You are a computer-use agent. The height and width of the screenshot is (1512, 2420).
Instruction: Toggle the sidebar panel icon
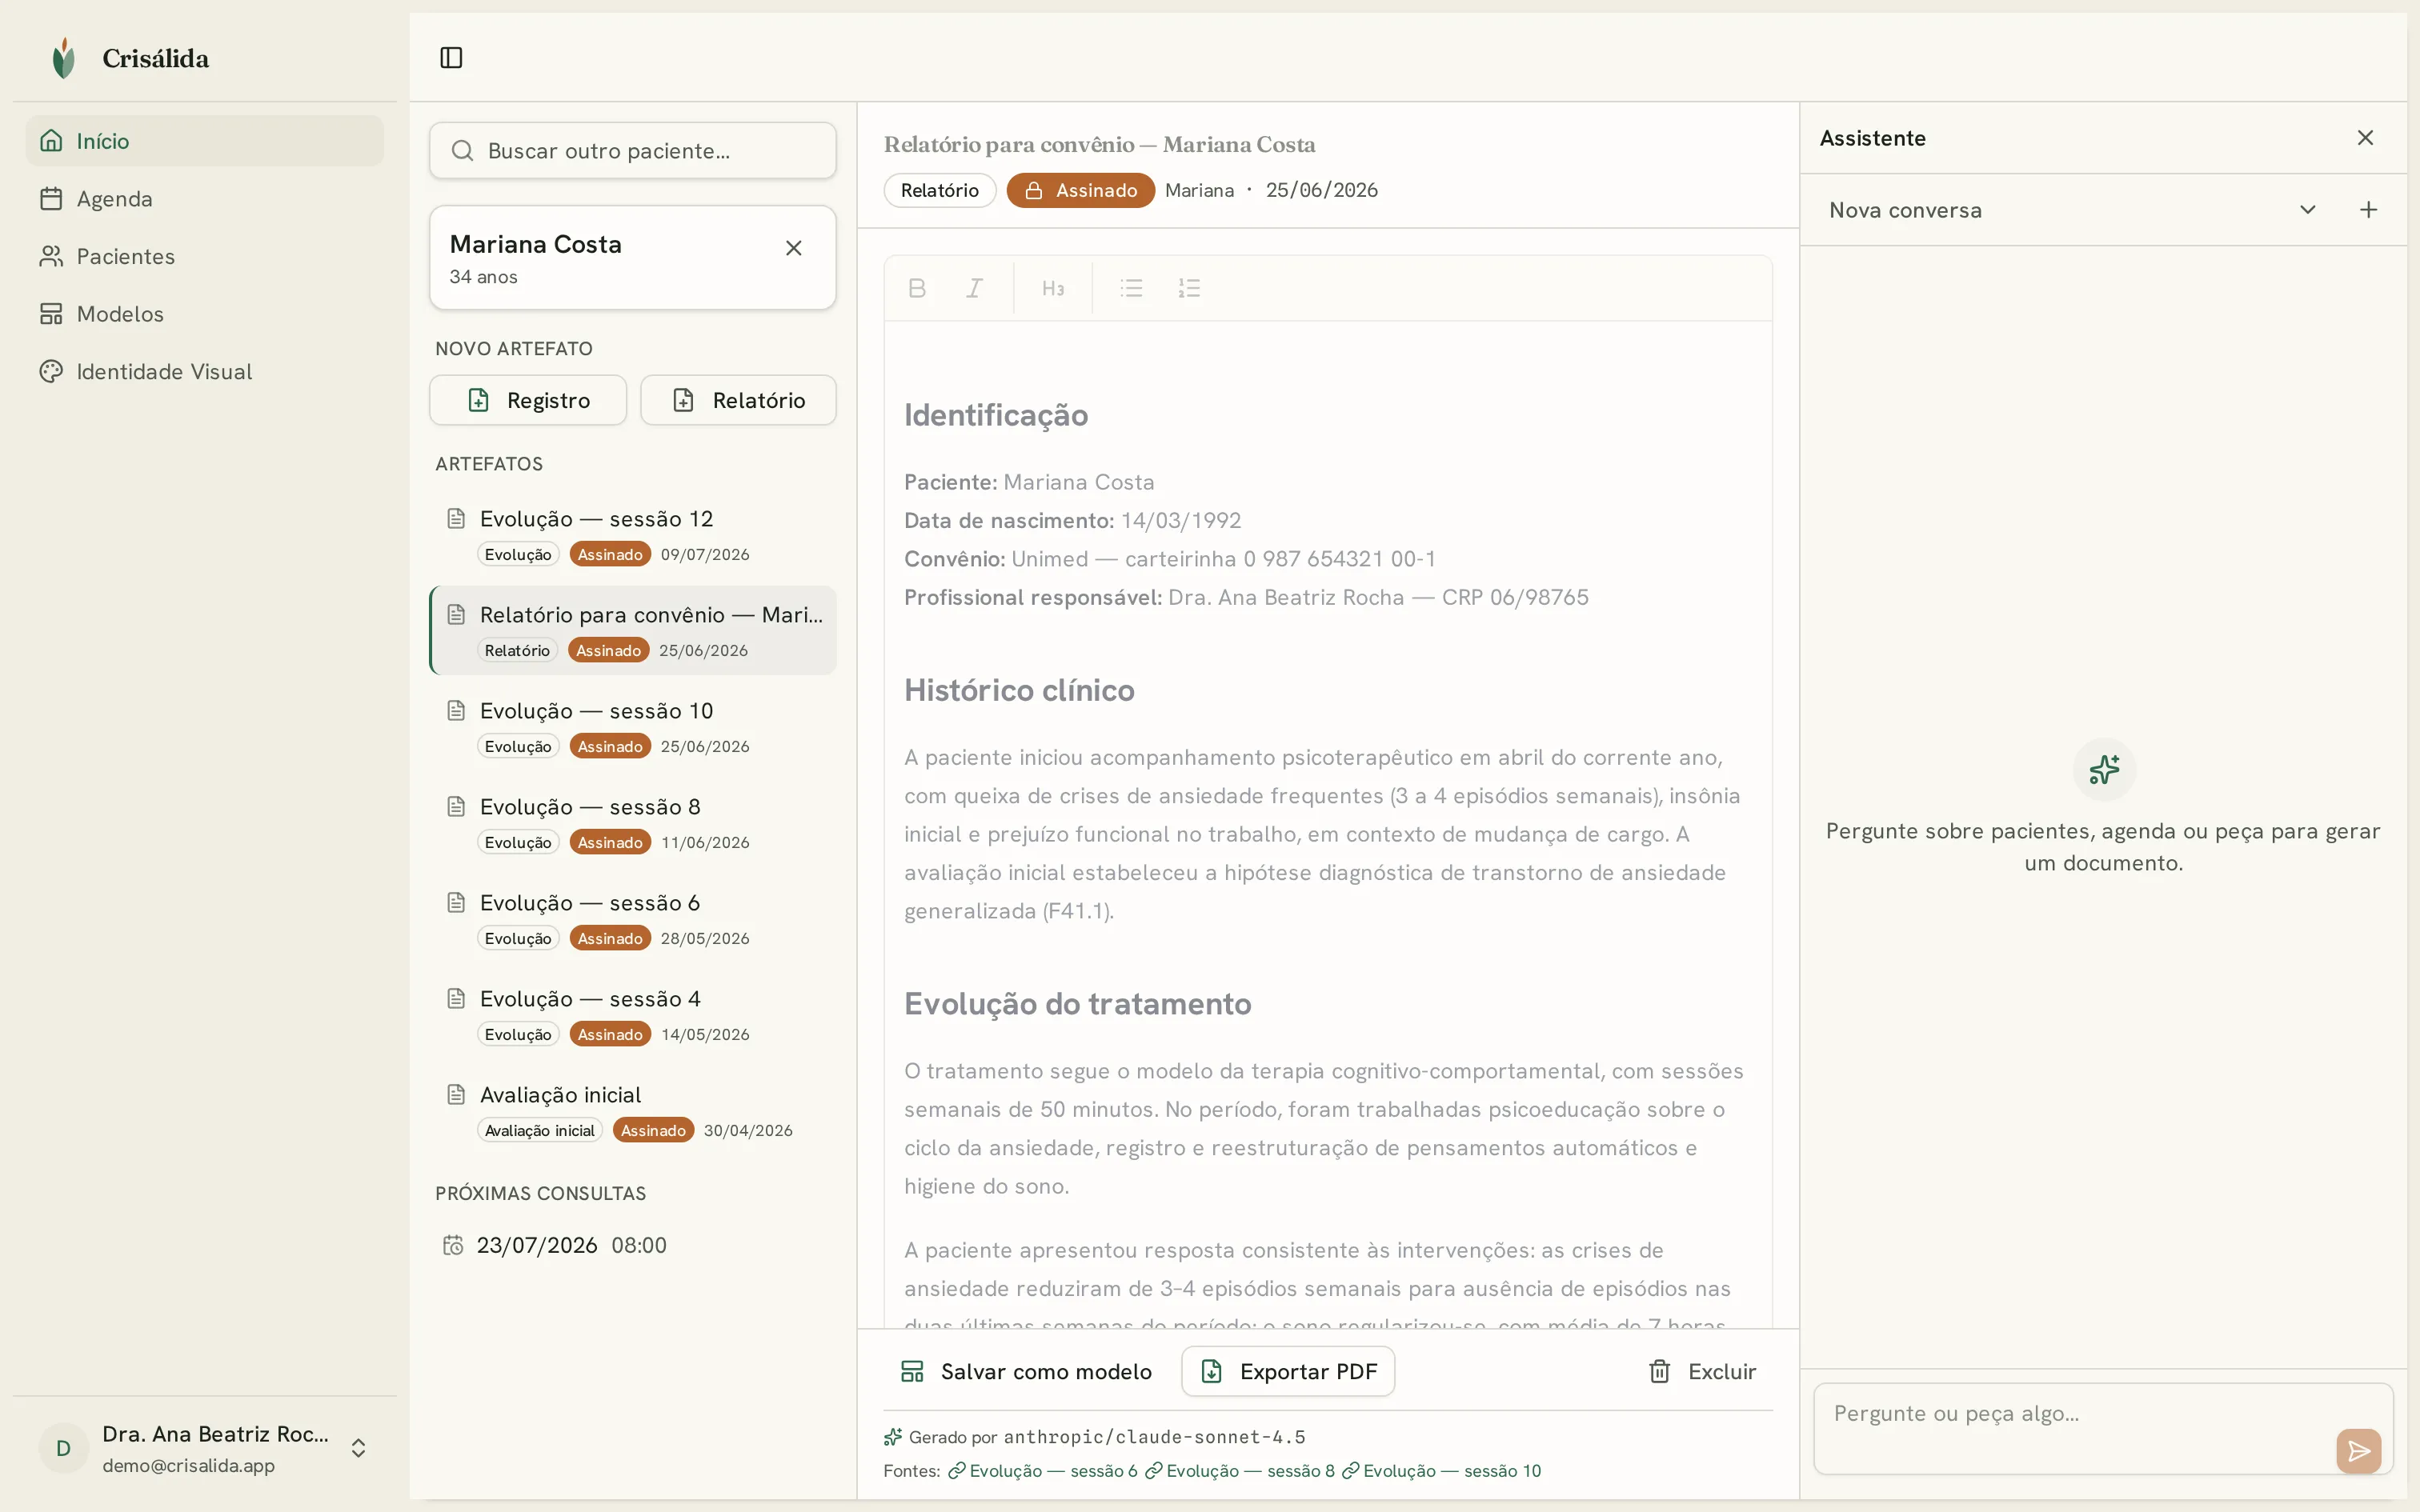coord(451,58)
